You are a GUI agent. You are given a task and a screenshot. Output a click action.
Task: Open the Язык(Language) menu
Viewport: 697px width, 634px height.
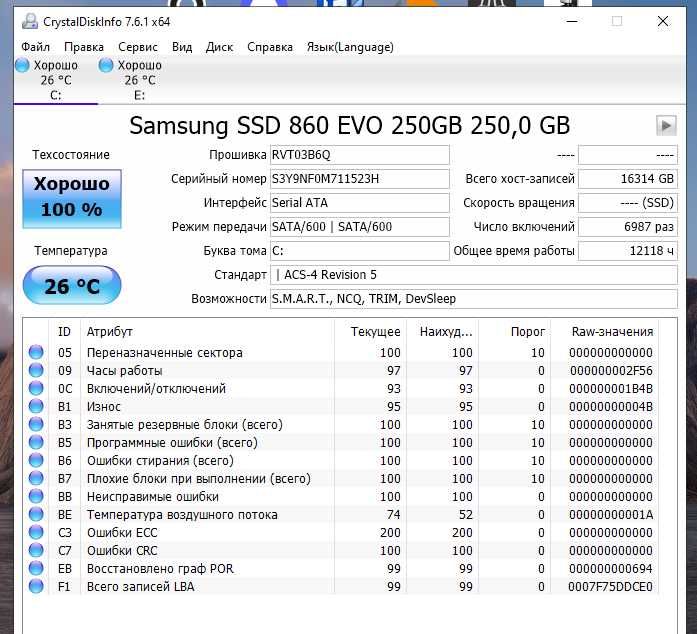[x=350, y=47]
